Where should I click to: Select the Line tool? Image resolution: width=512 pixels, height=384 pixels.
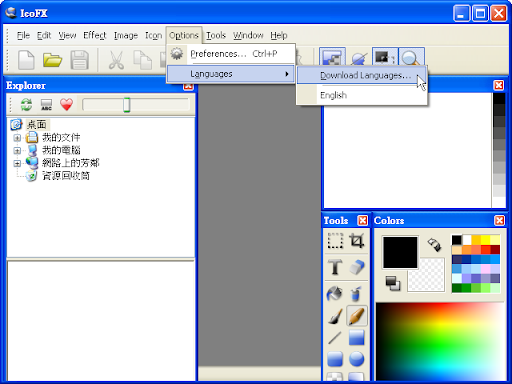point(335,338)
